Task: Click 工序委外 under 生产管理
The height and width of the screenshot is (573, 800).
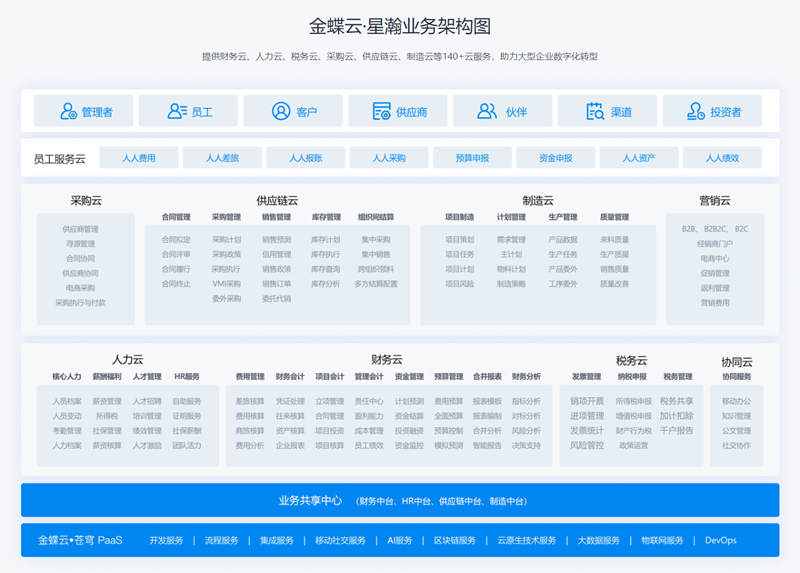Action: [563, 284]
